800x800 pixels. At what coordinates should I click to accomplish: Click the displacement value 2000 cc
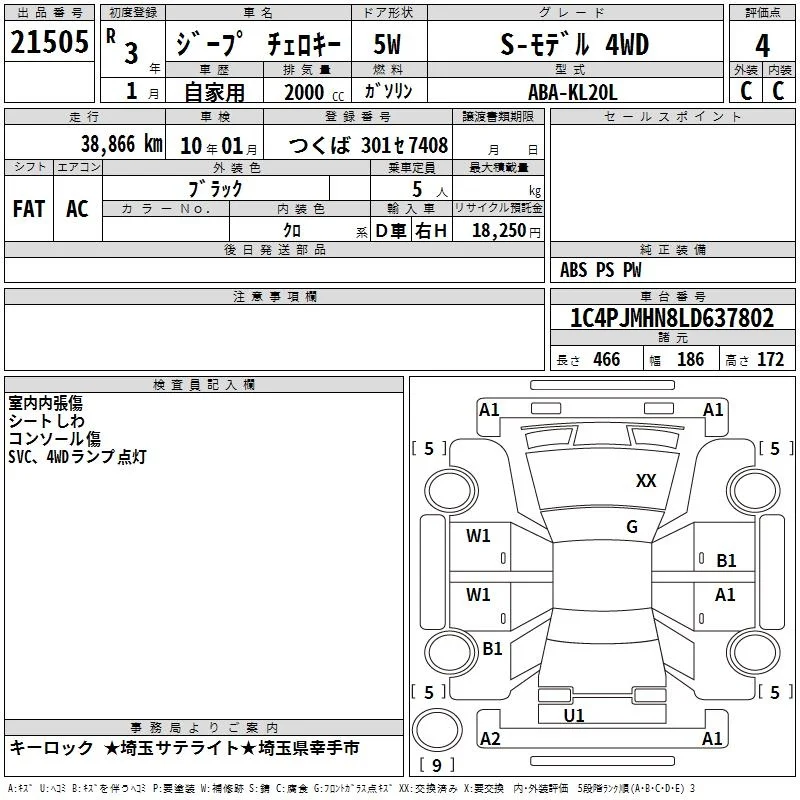[314, 93]
